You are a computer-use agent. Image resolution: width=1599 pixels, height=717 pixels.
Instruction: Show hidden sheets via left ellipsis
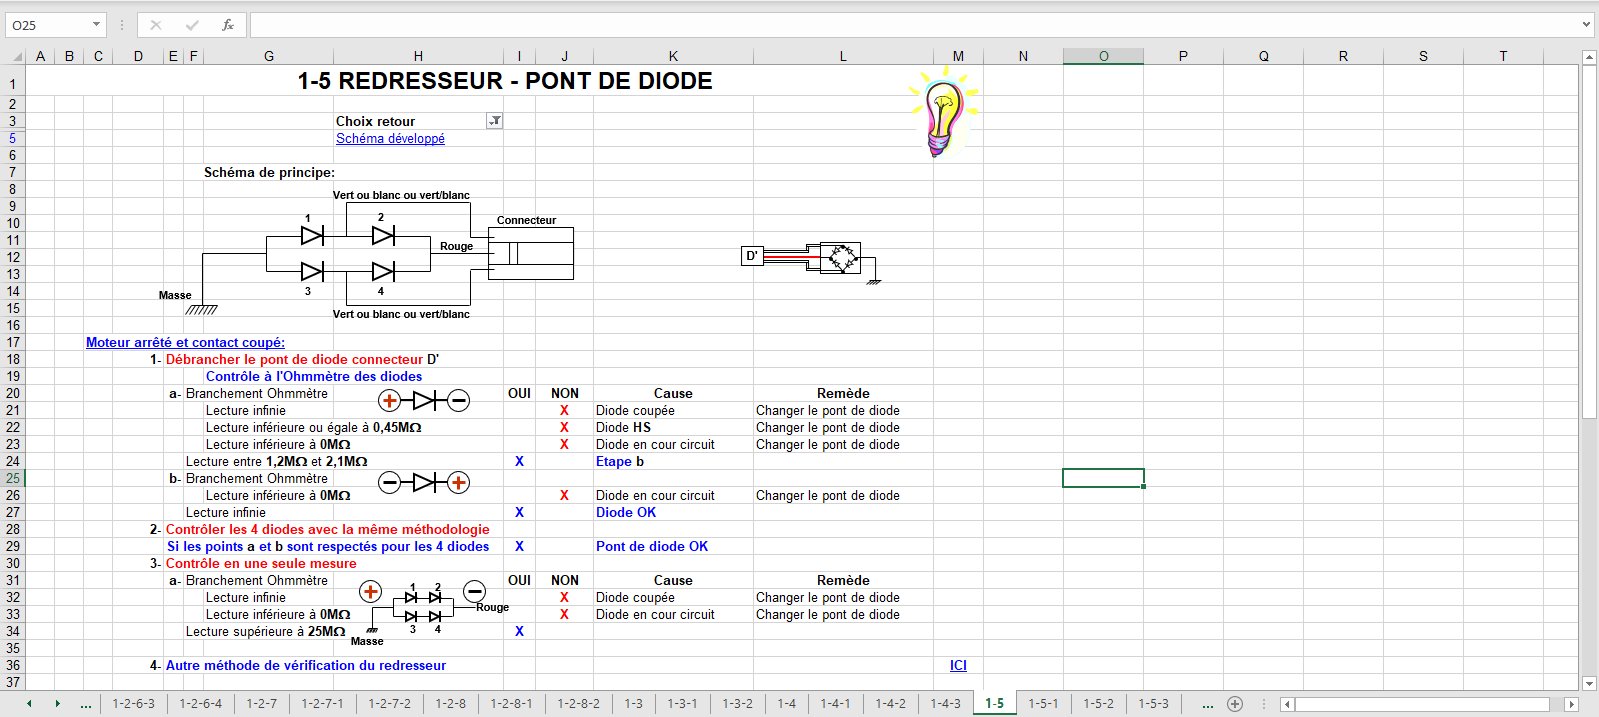coord(86,704)
